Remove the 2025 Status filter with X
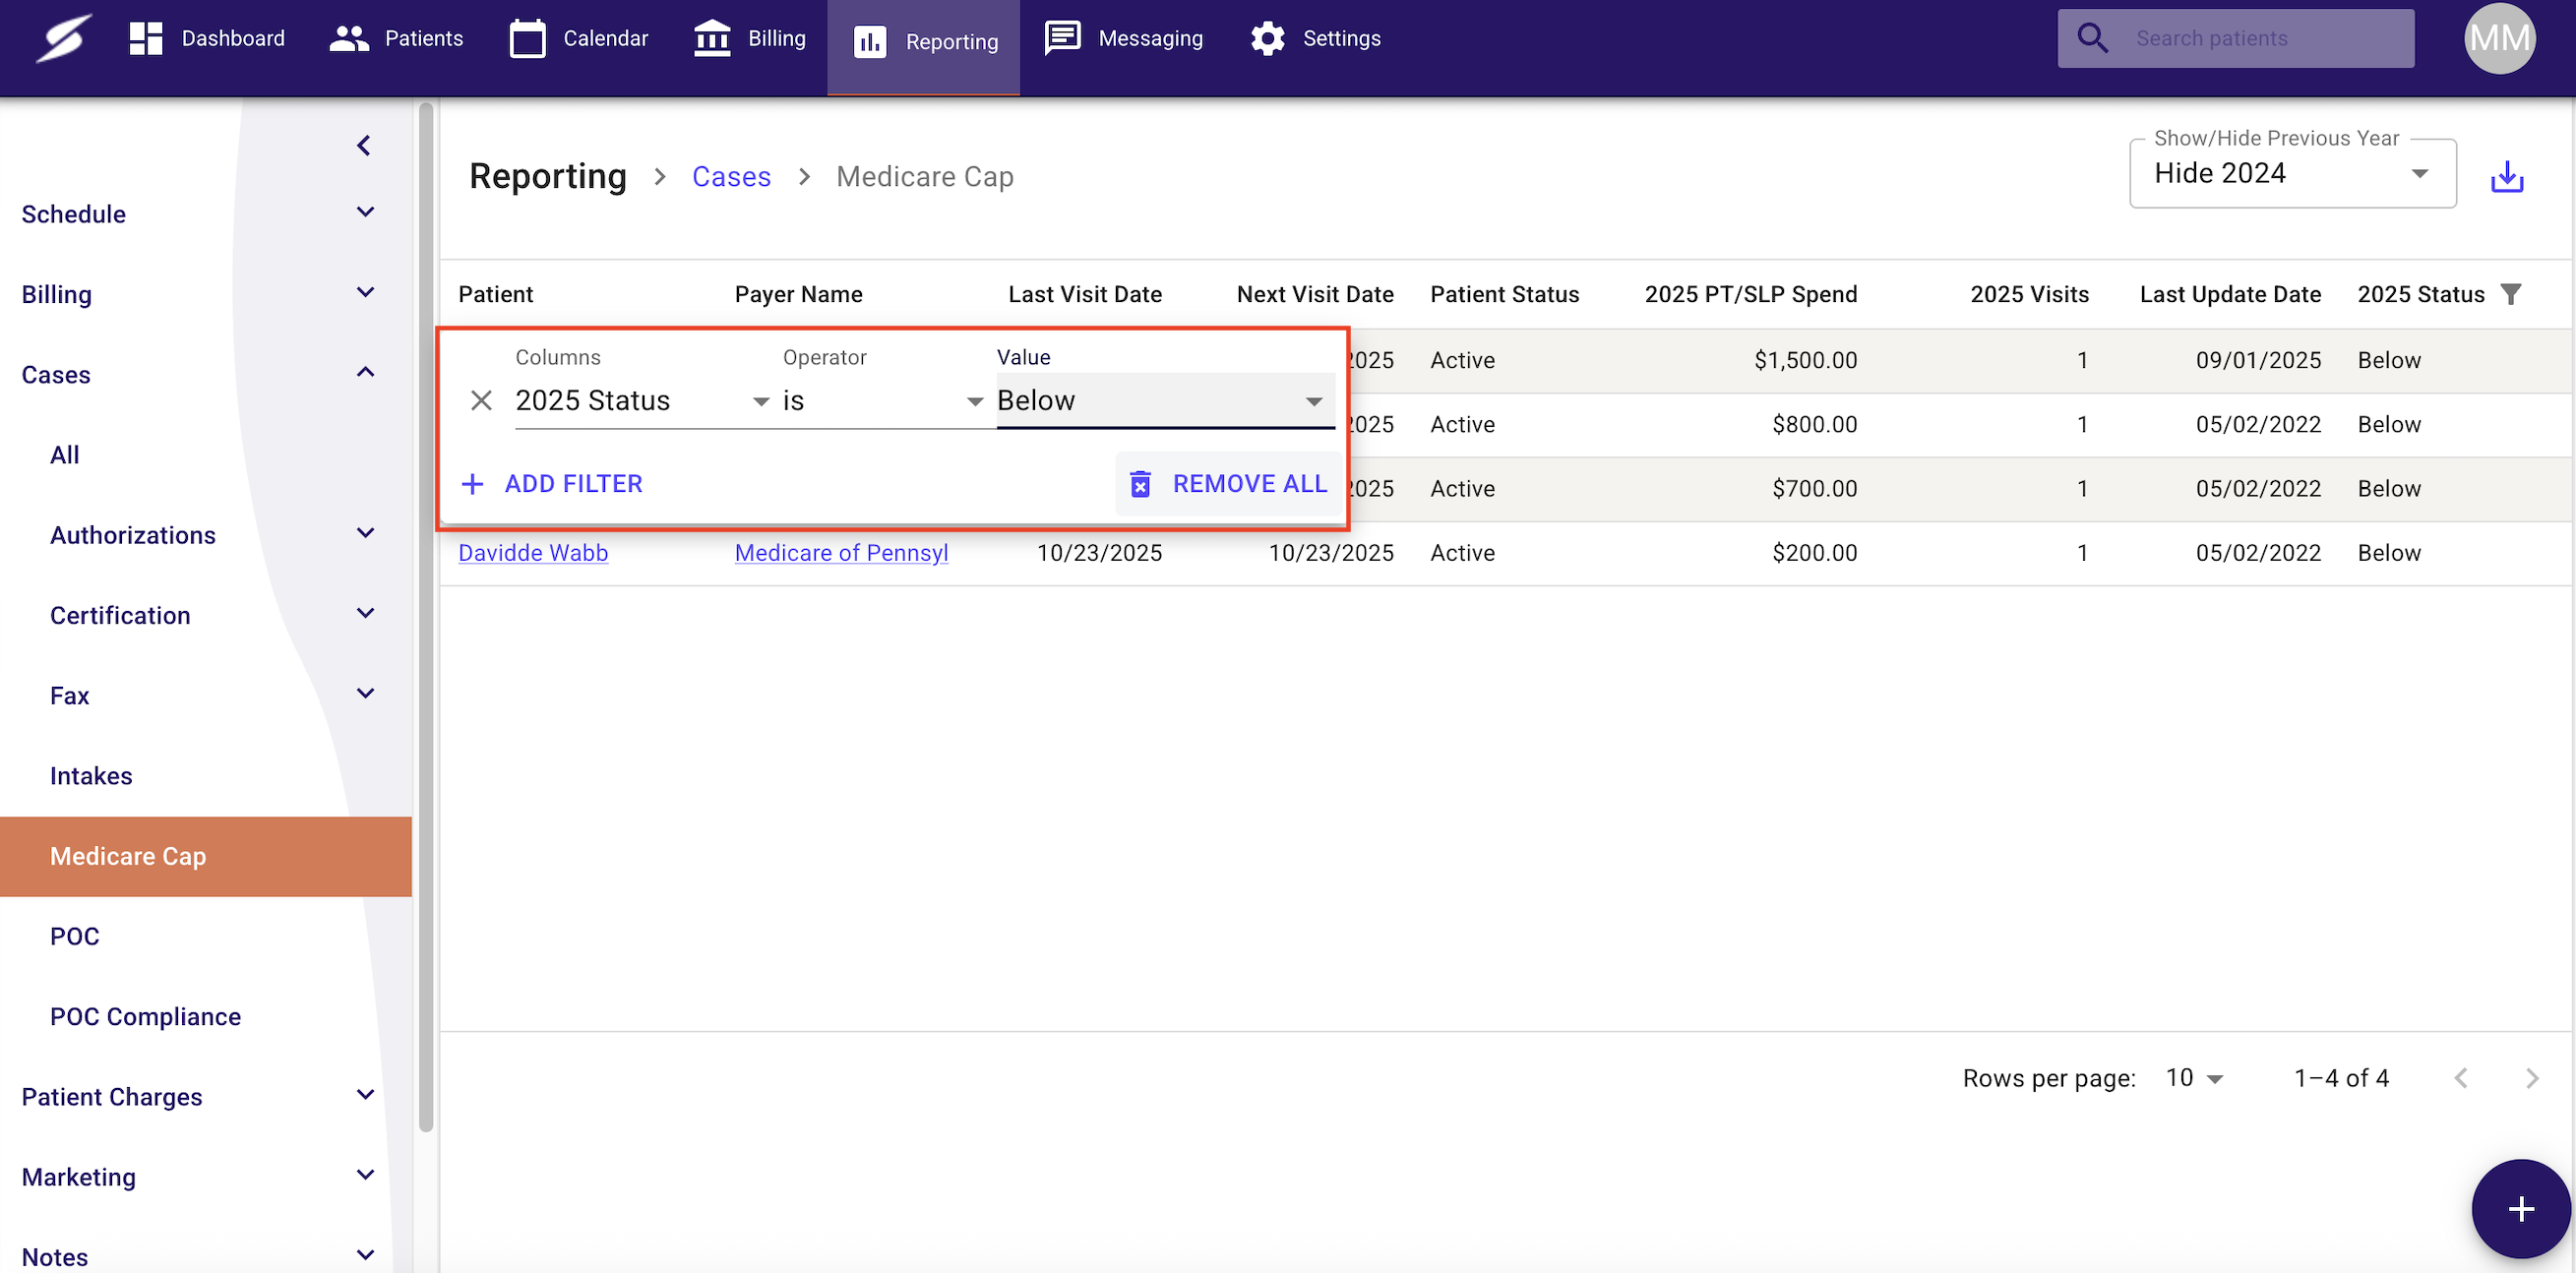Image resolution: width=2576 pixels, height=1273 pixels. (x=481, y=401)
